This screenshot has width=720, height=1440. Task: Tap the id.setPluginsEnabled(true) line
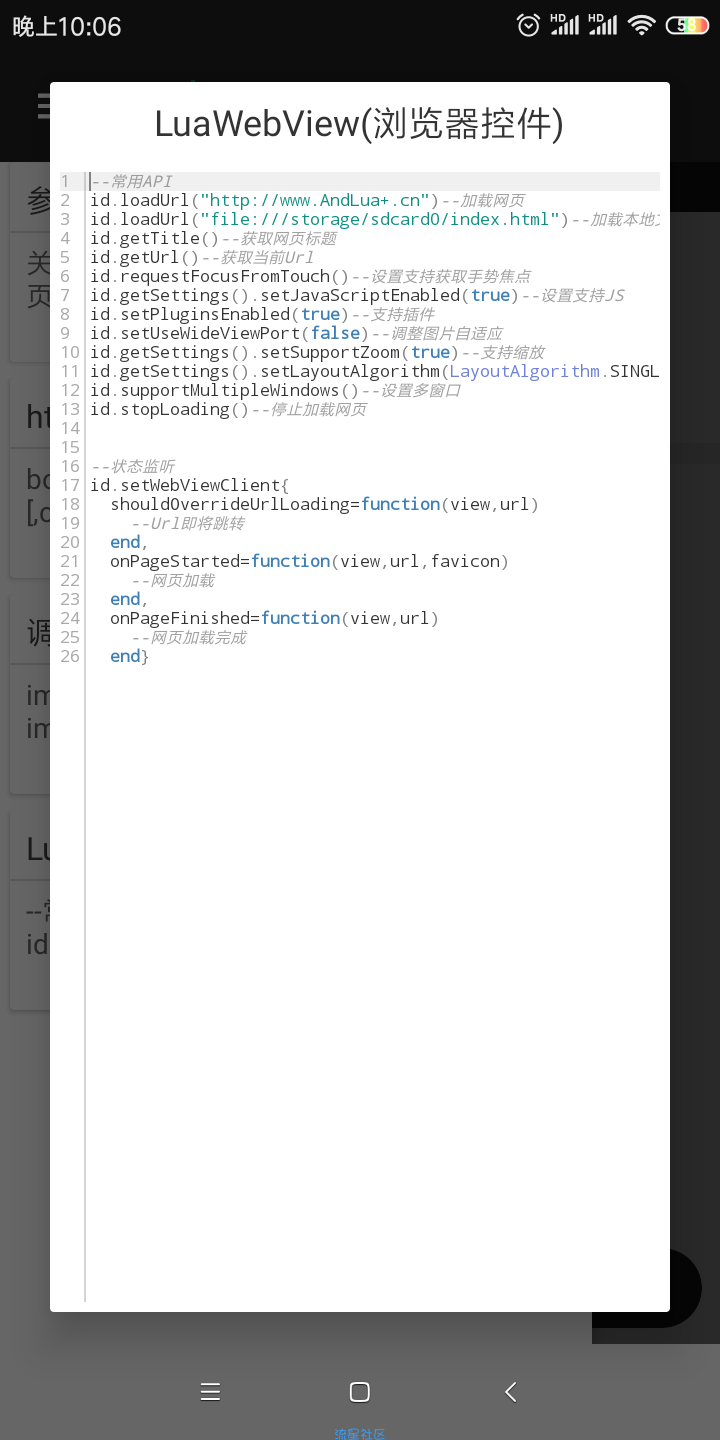point(263,314)
